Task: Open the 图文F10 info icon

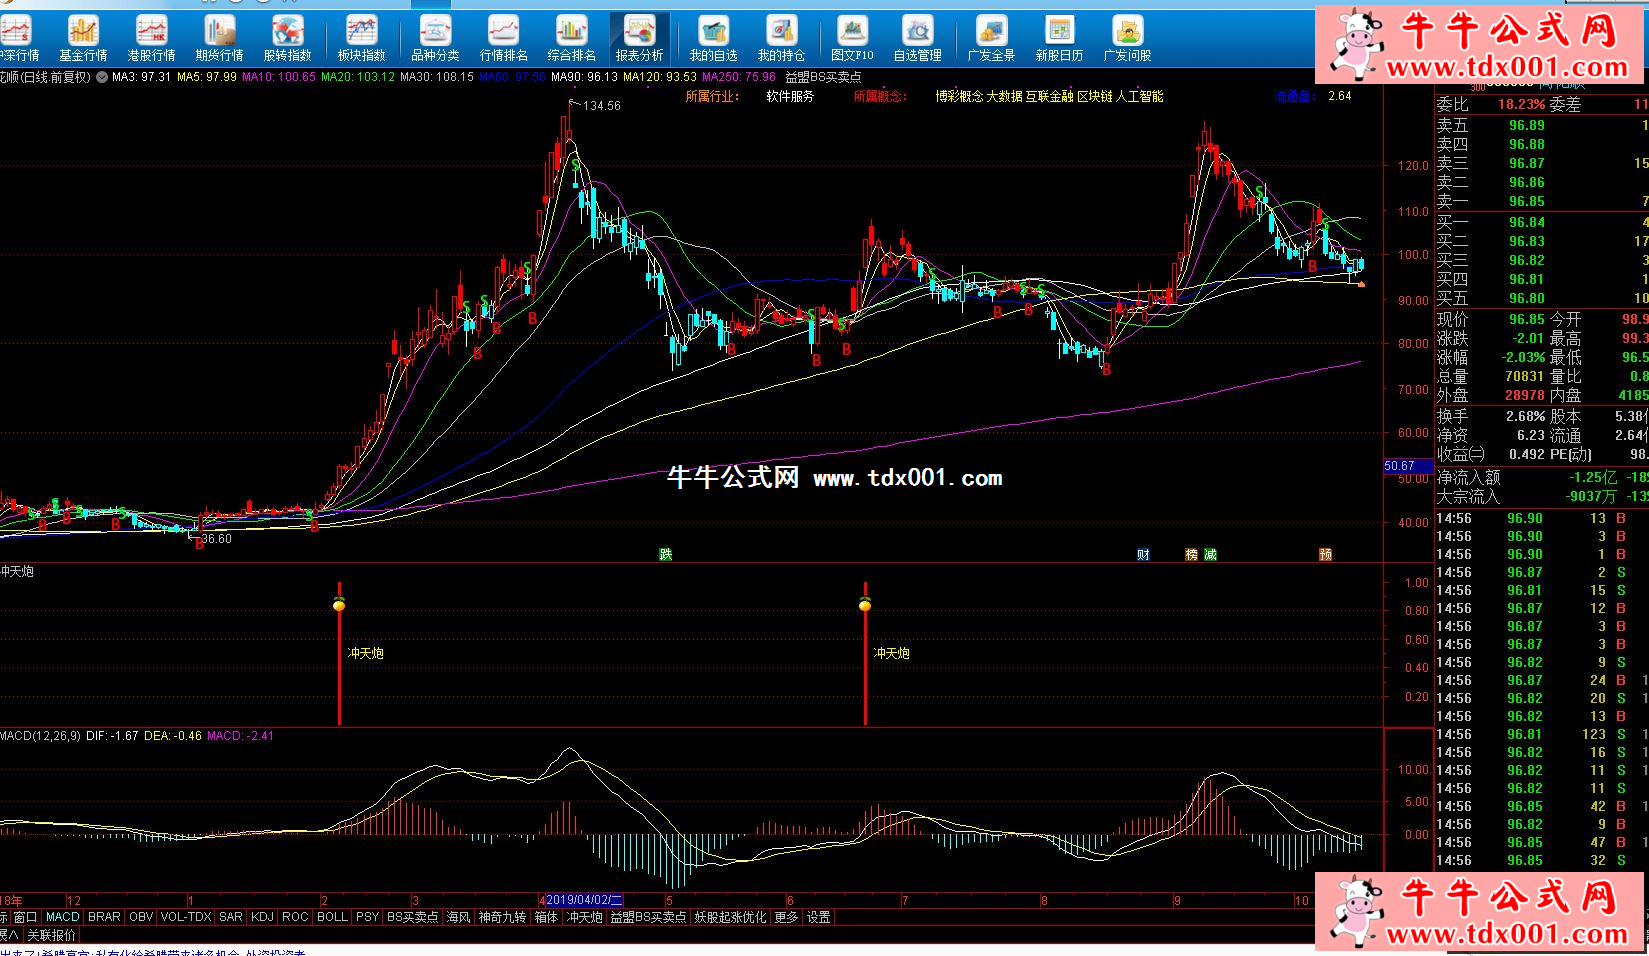Action: click(x=852, y=38)
